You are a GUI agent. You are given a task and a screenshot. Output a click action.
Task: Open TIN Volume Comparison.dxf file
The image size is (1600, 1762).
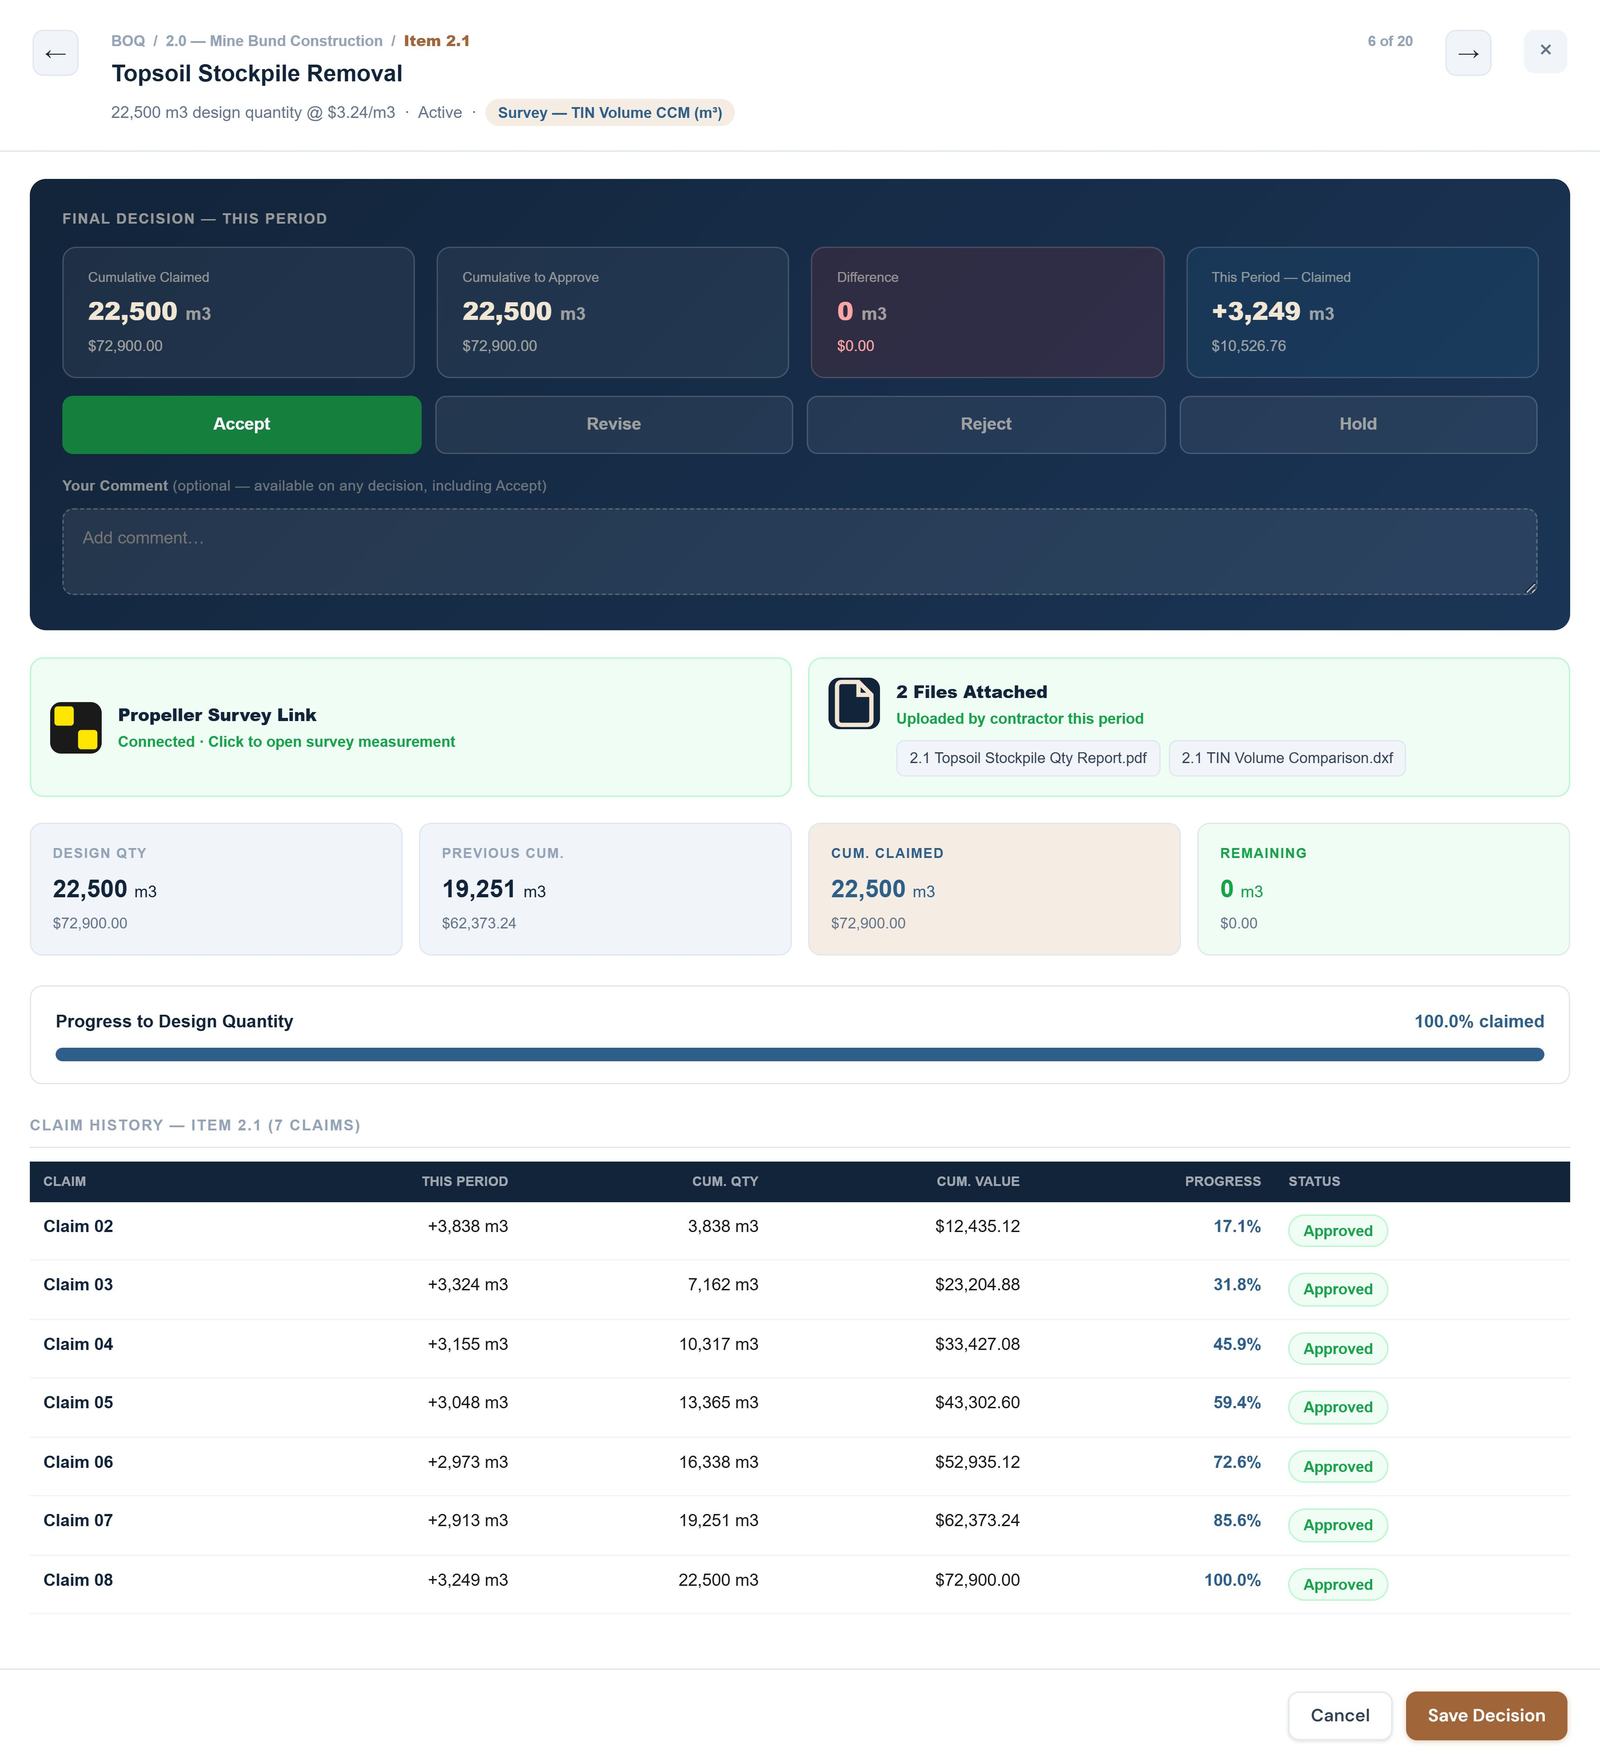point(1287,758)
